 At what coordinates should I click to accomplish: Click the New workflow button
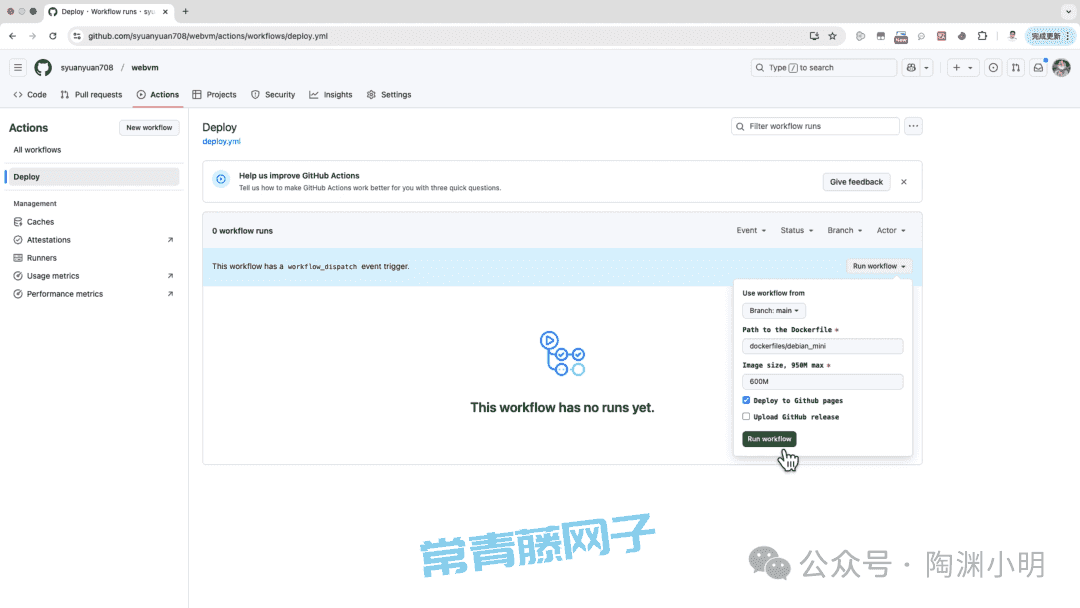149,127
